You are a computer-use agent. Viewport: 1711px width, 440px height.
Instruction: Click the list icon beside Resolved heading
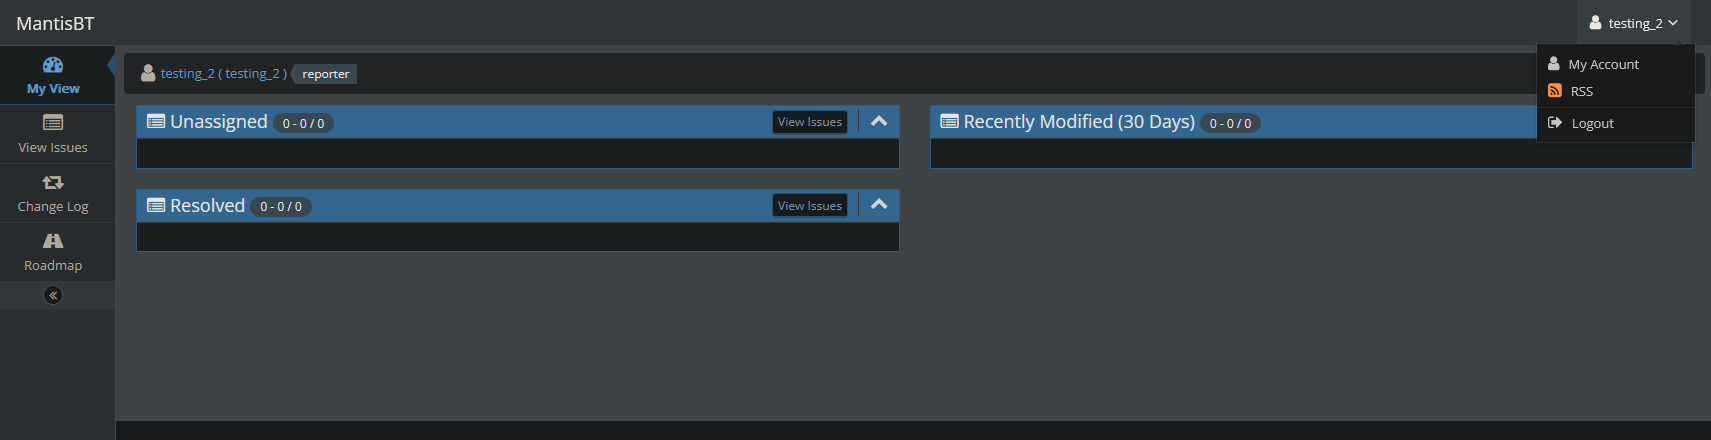pyautogui.click(x=156, y=206)
